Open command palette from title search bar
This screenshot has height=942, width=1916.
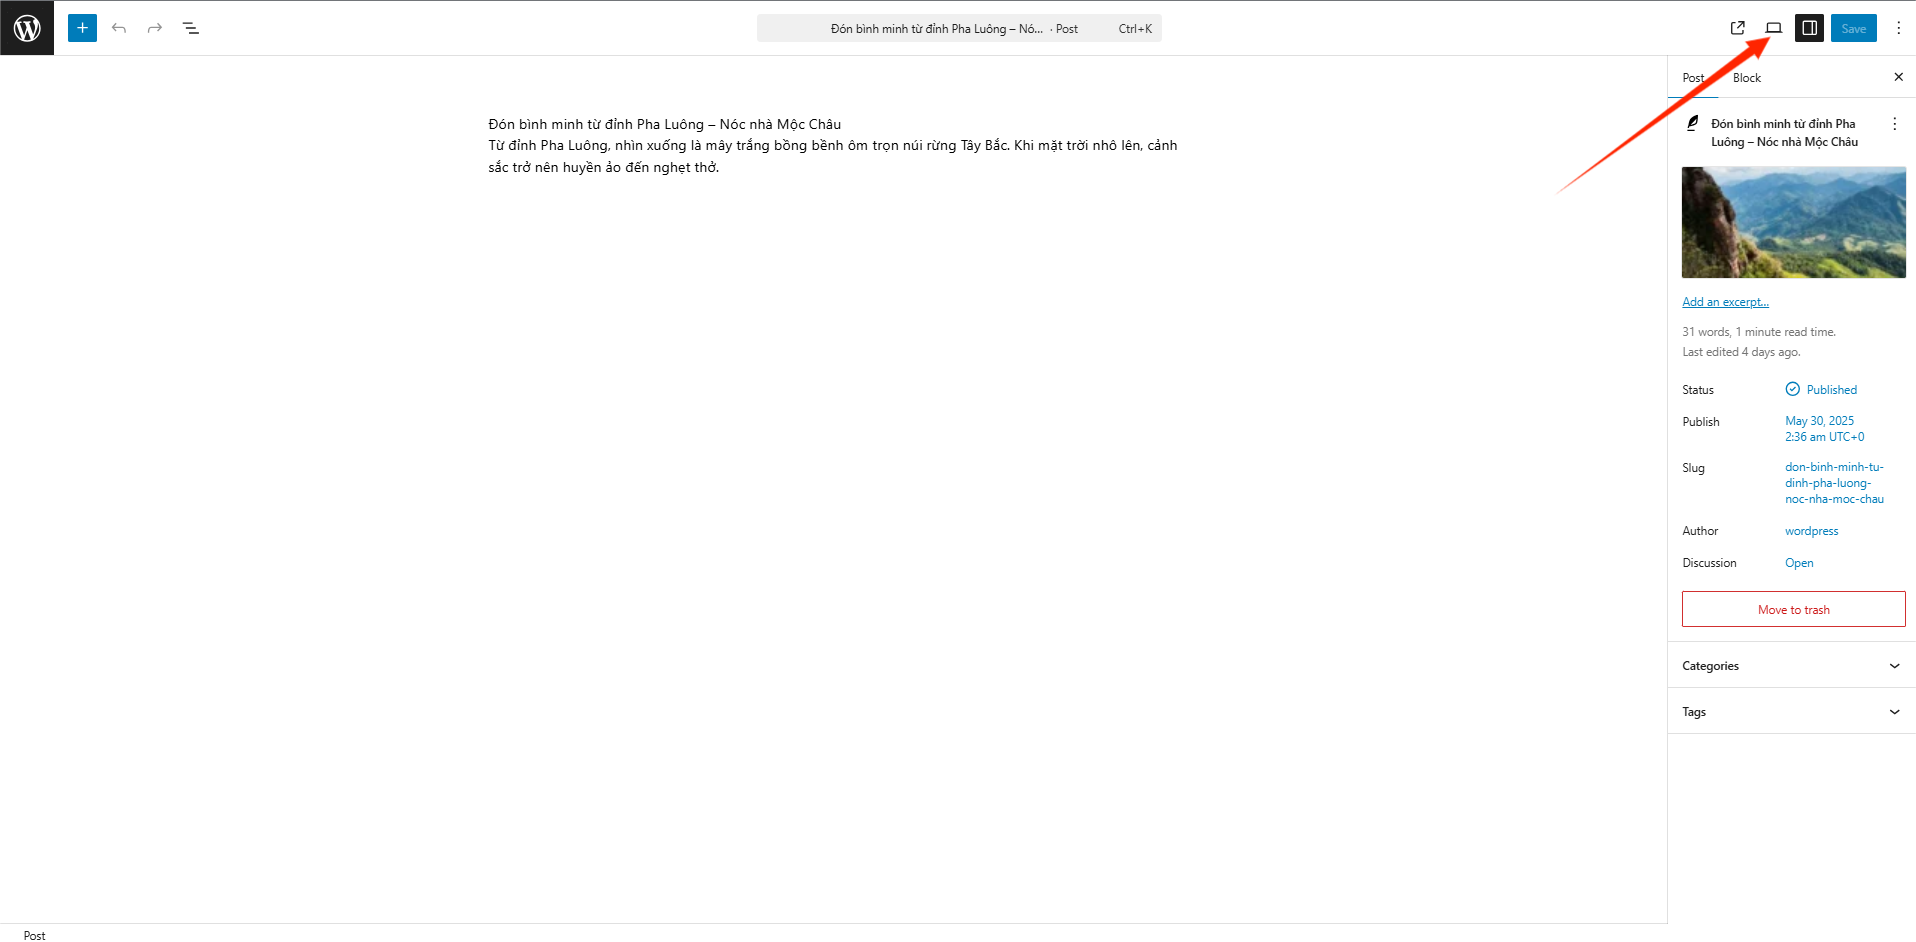click(958, 29)
